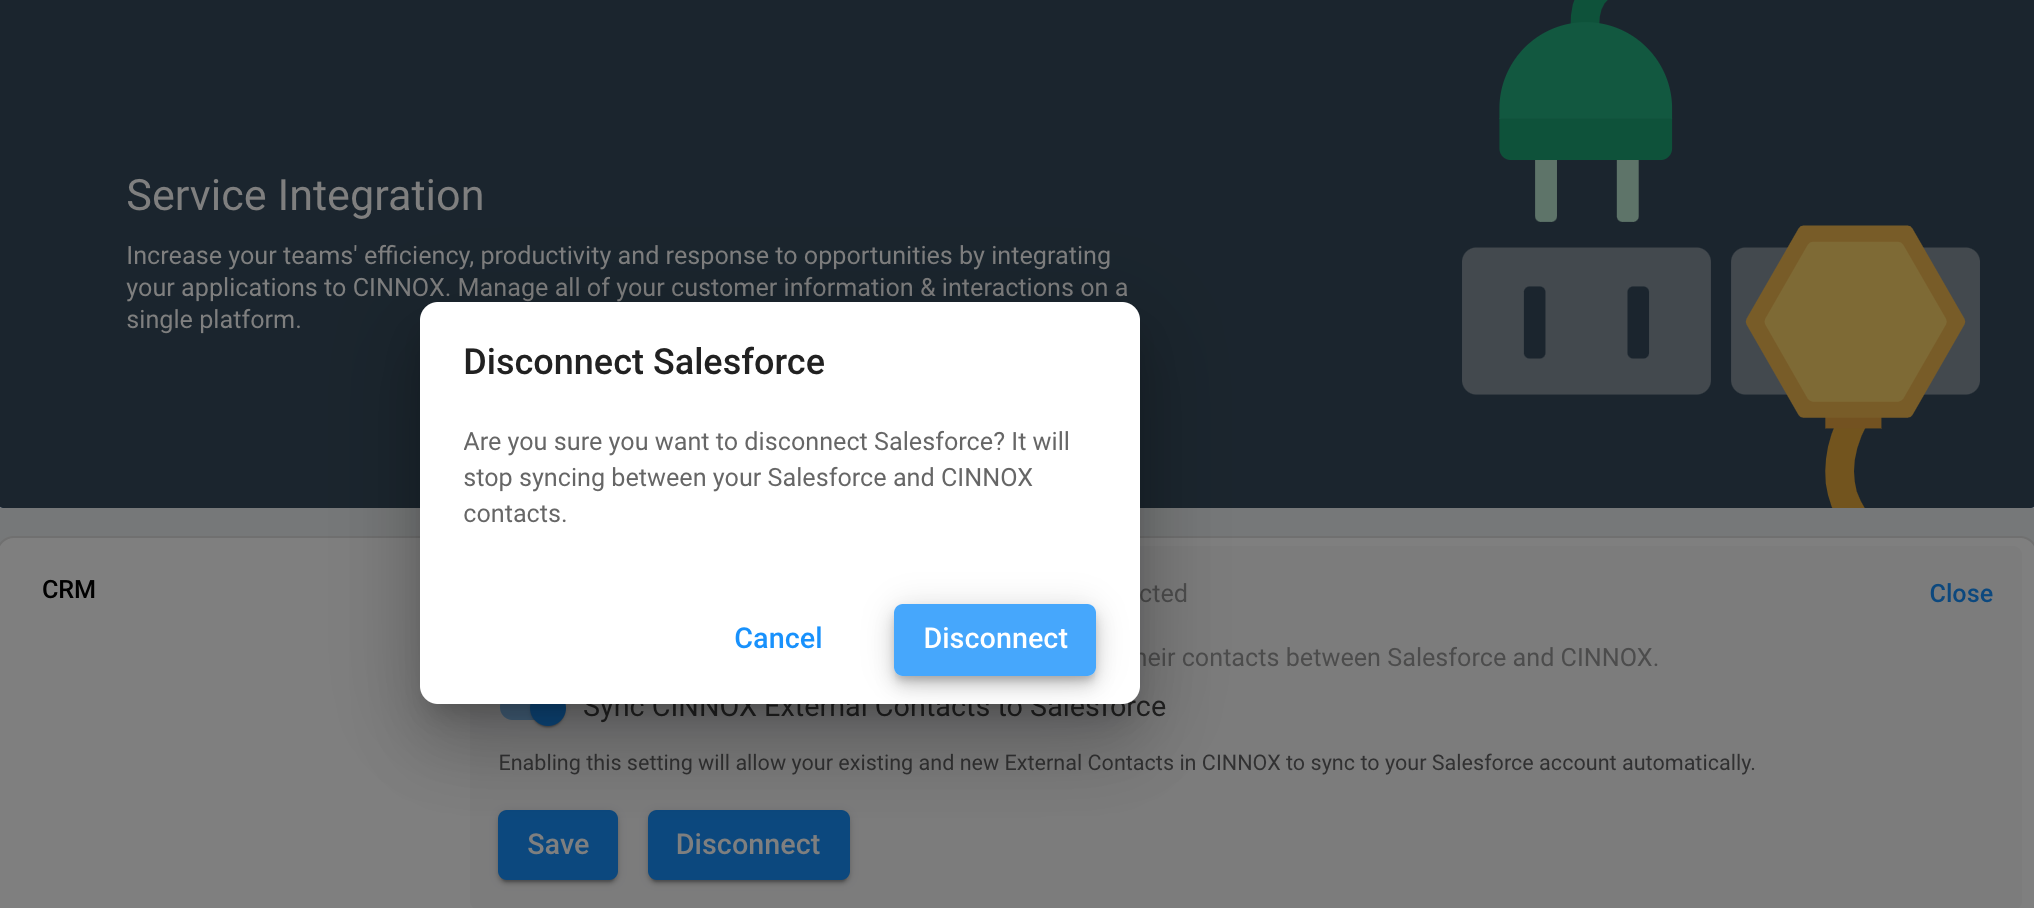Image resolution: width=2034 pixels, height=908 pixels.
Task: Select the CRM section label
Action: pos(69,590)
